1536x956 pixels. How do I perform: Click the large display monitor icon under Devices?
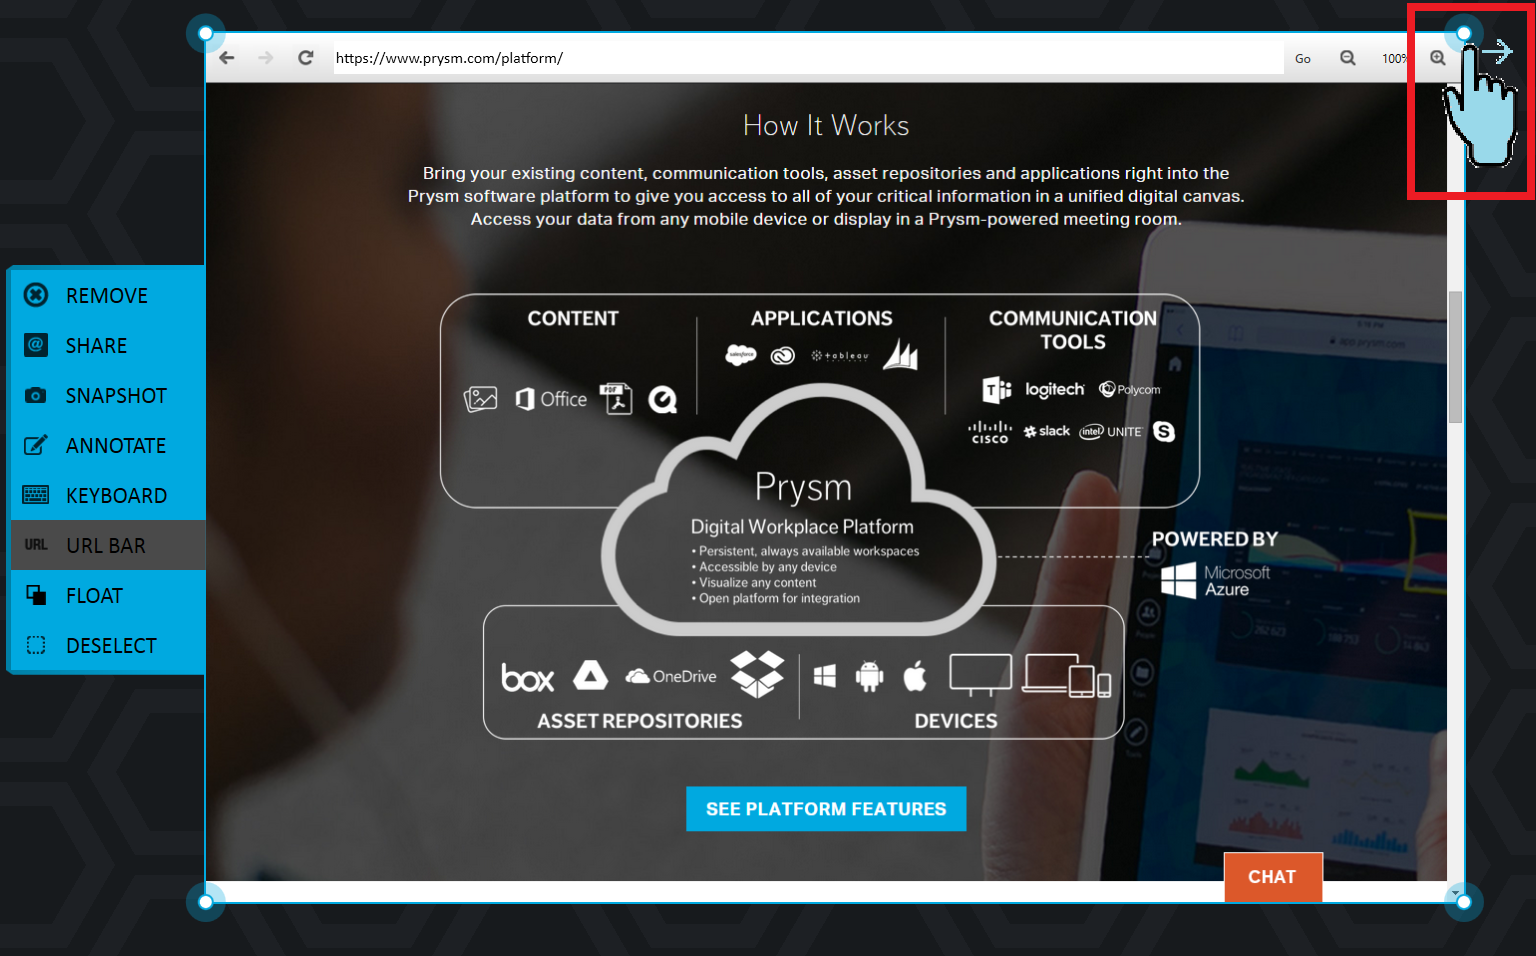pyautogui.click(x=980, y=675)
